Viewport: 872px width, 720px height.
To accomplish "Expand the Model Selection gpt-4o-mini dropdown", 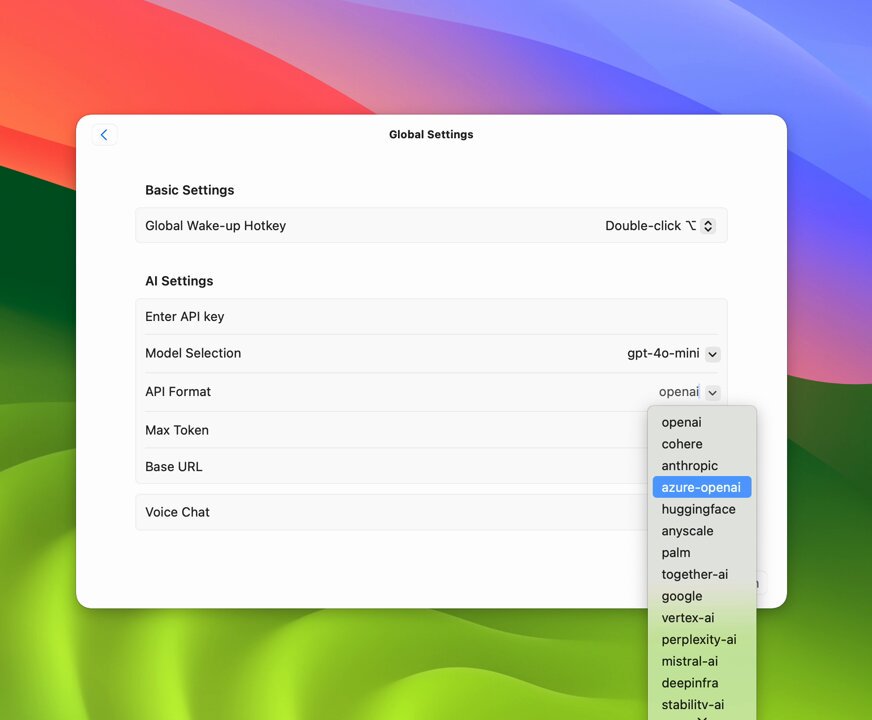I will (712, 354).
